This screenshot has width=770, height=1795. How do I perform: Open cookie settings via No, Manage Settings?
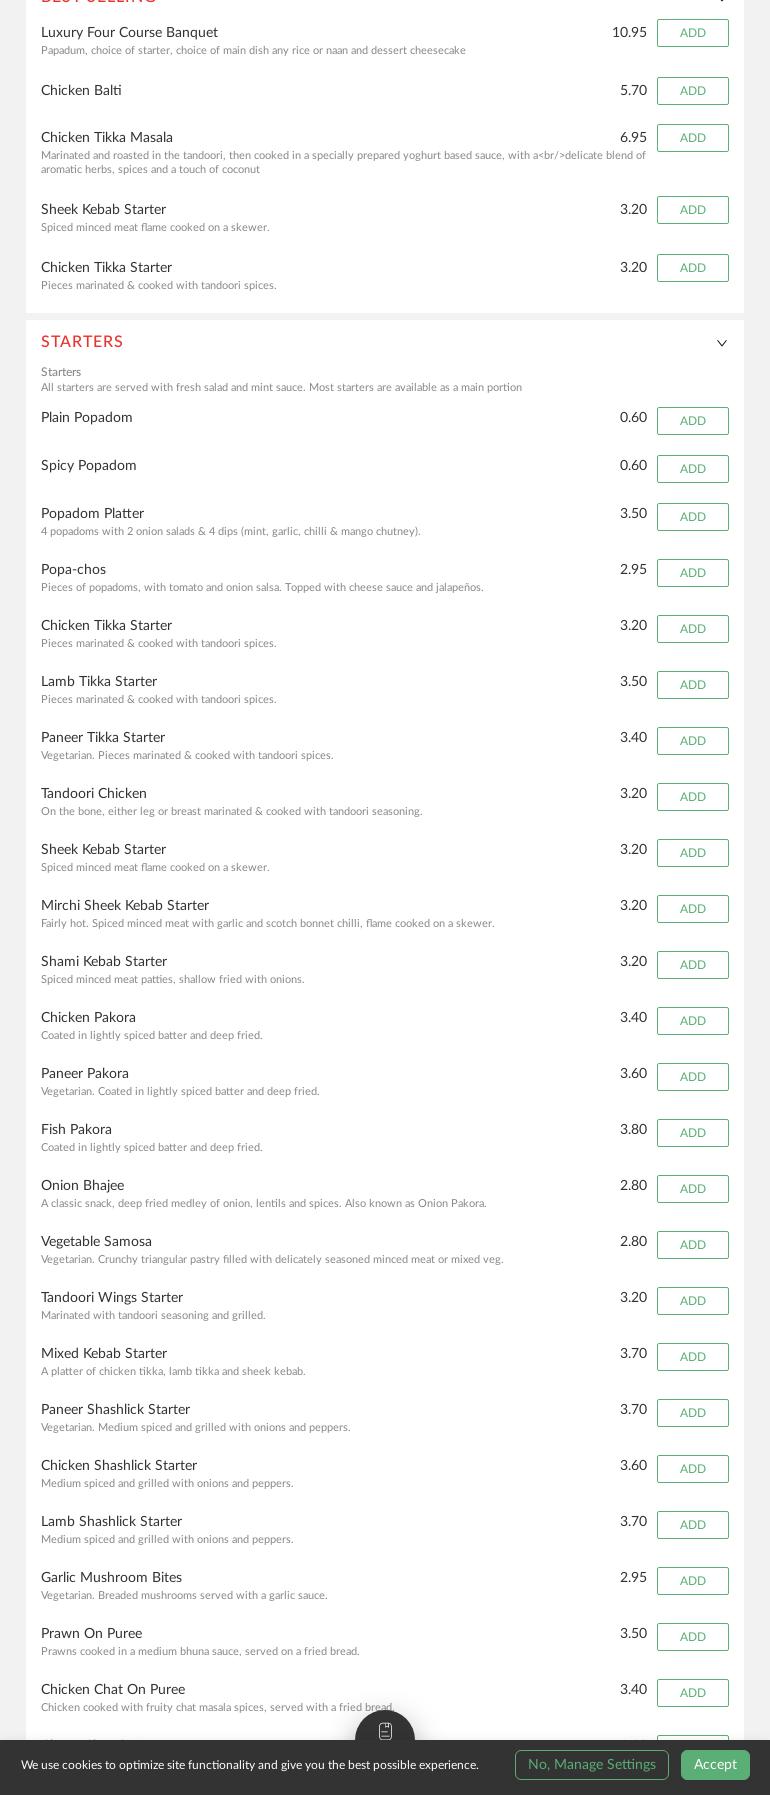591,1765
